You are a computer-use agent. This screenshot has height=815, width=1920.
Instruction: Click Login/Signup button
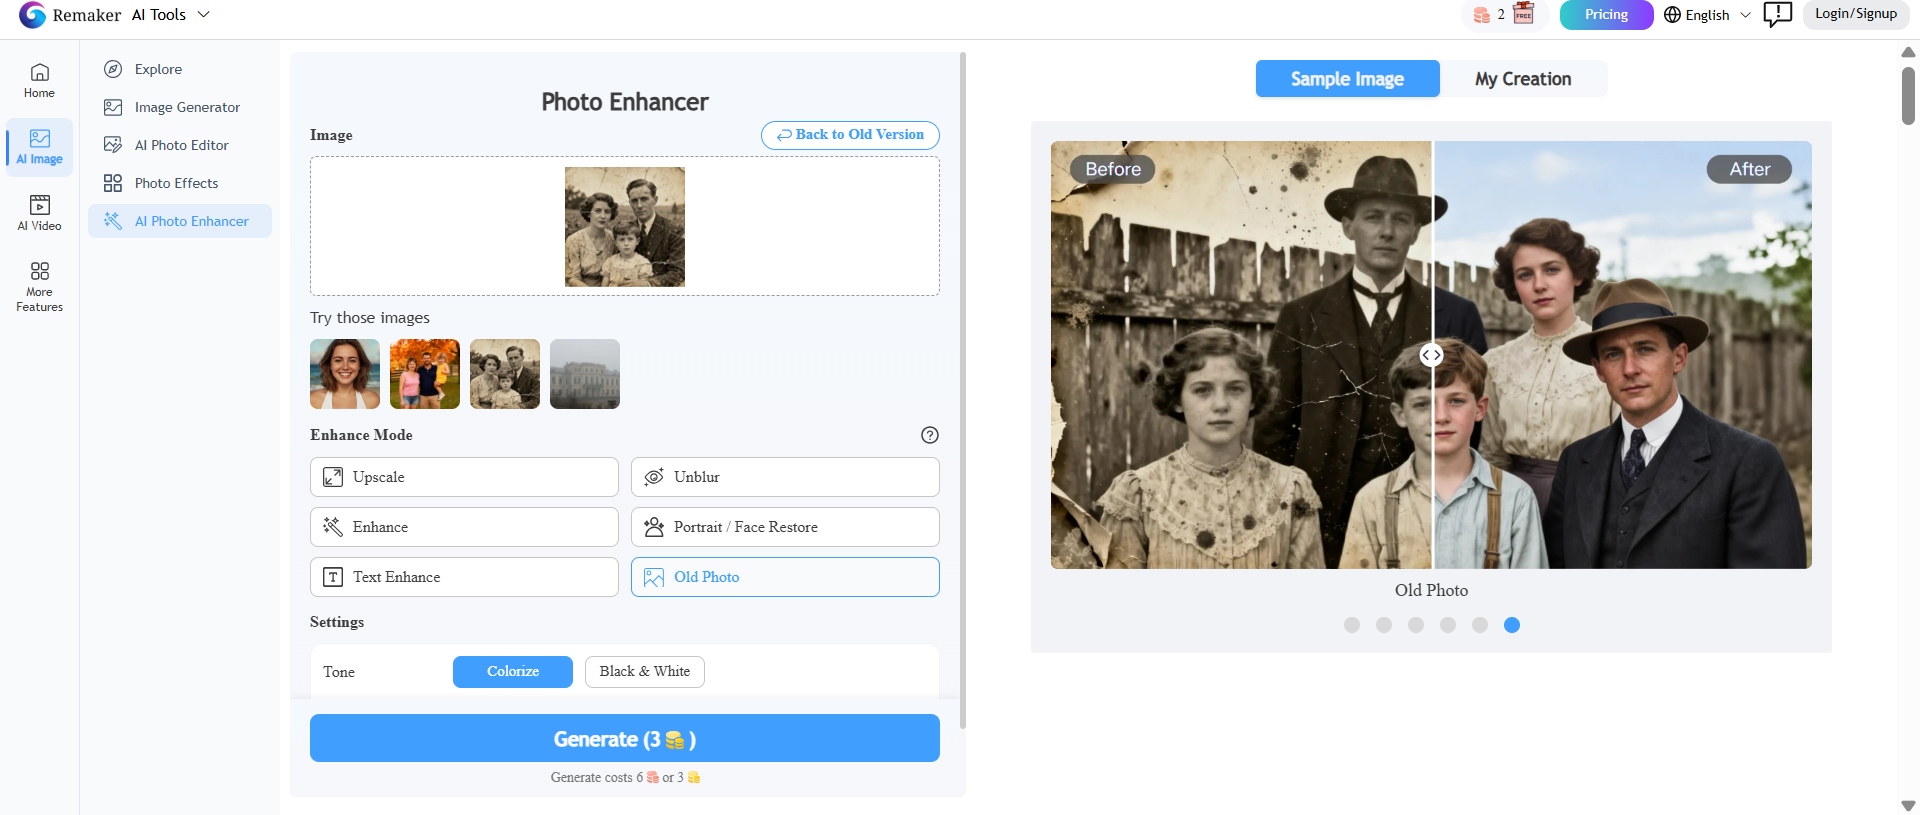(x=1856, y=14)
